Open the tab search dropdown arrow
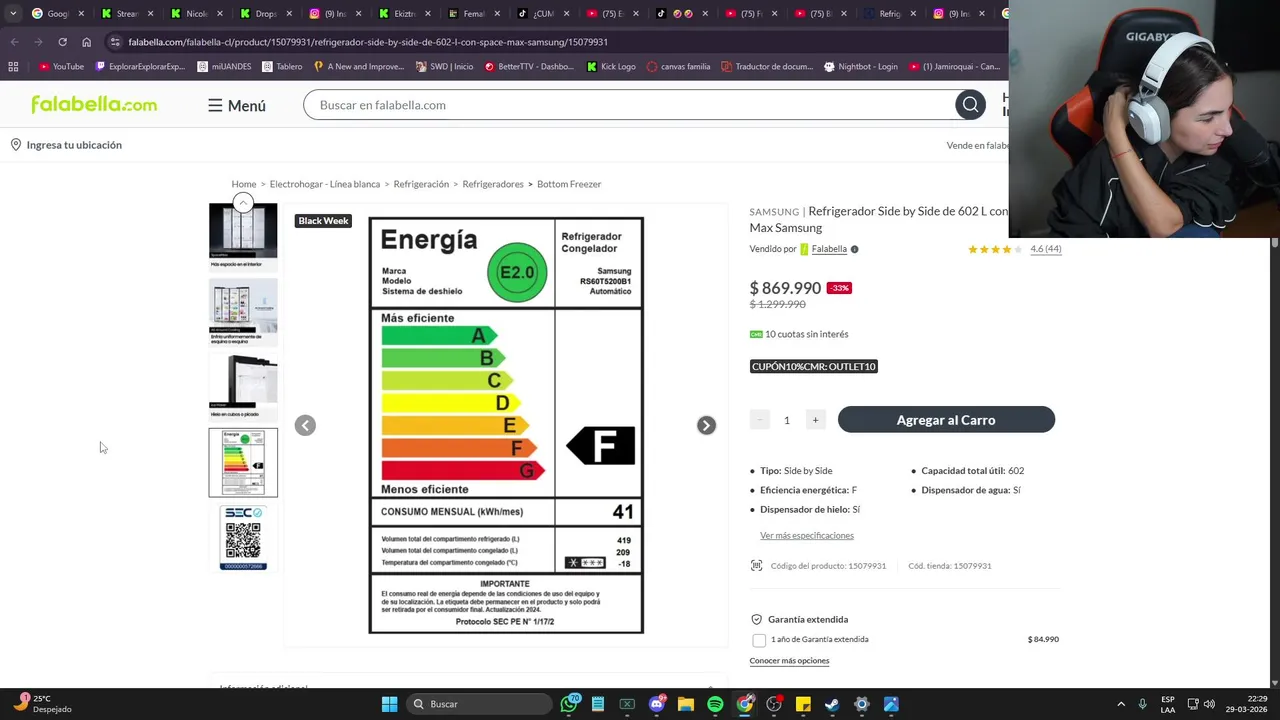 coord(12,14)
